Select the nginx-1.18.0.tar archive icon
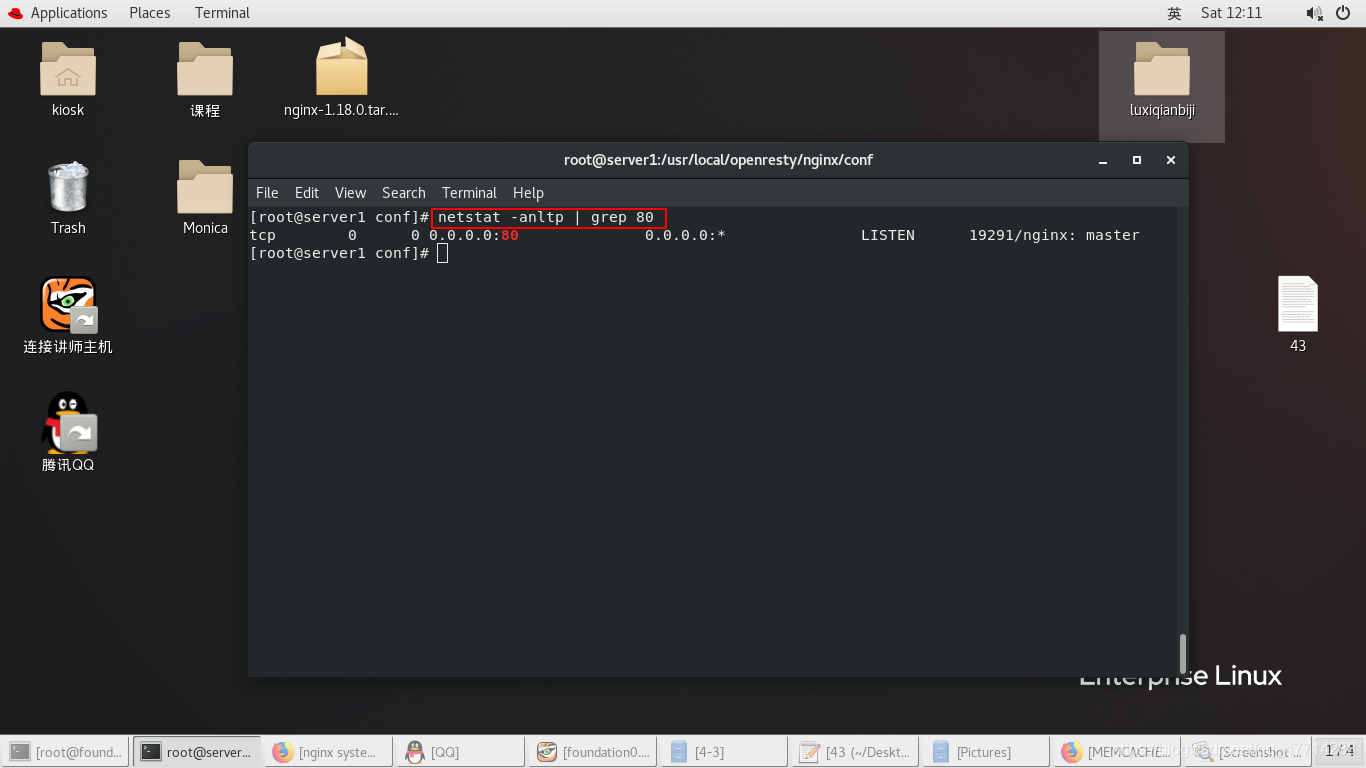This screenshot has height=768, width=1366. click(x=342, y=68)
